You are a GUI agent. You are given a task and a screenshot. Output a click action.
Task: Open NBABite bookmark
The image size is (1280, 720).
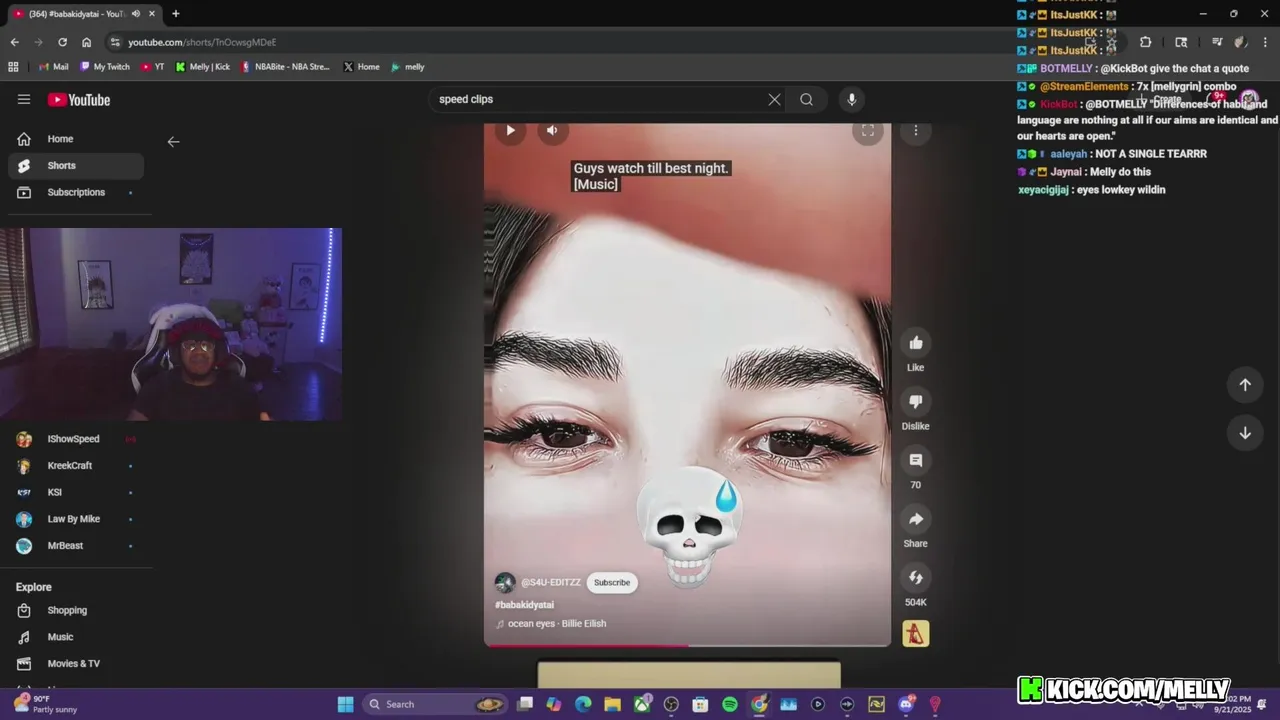click(285, 67)
